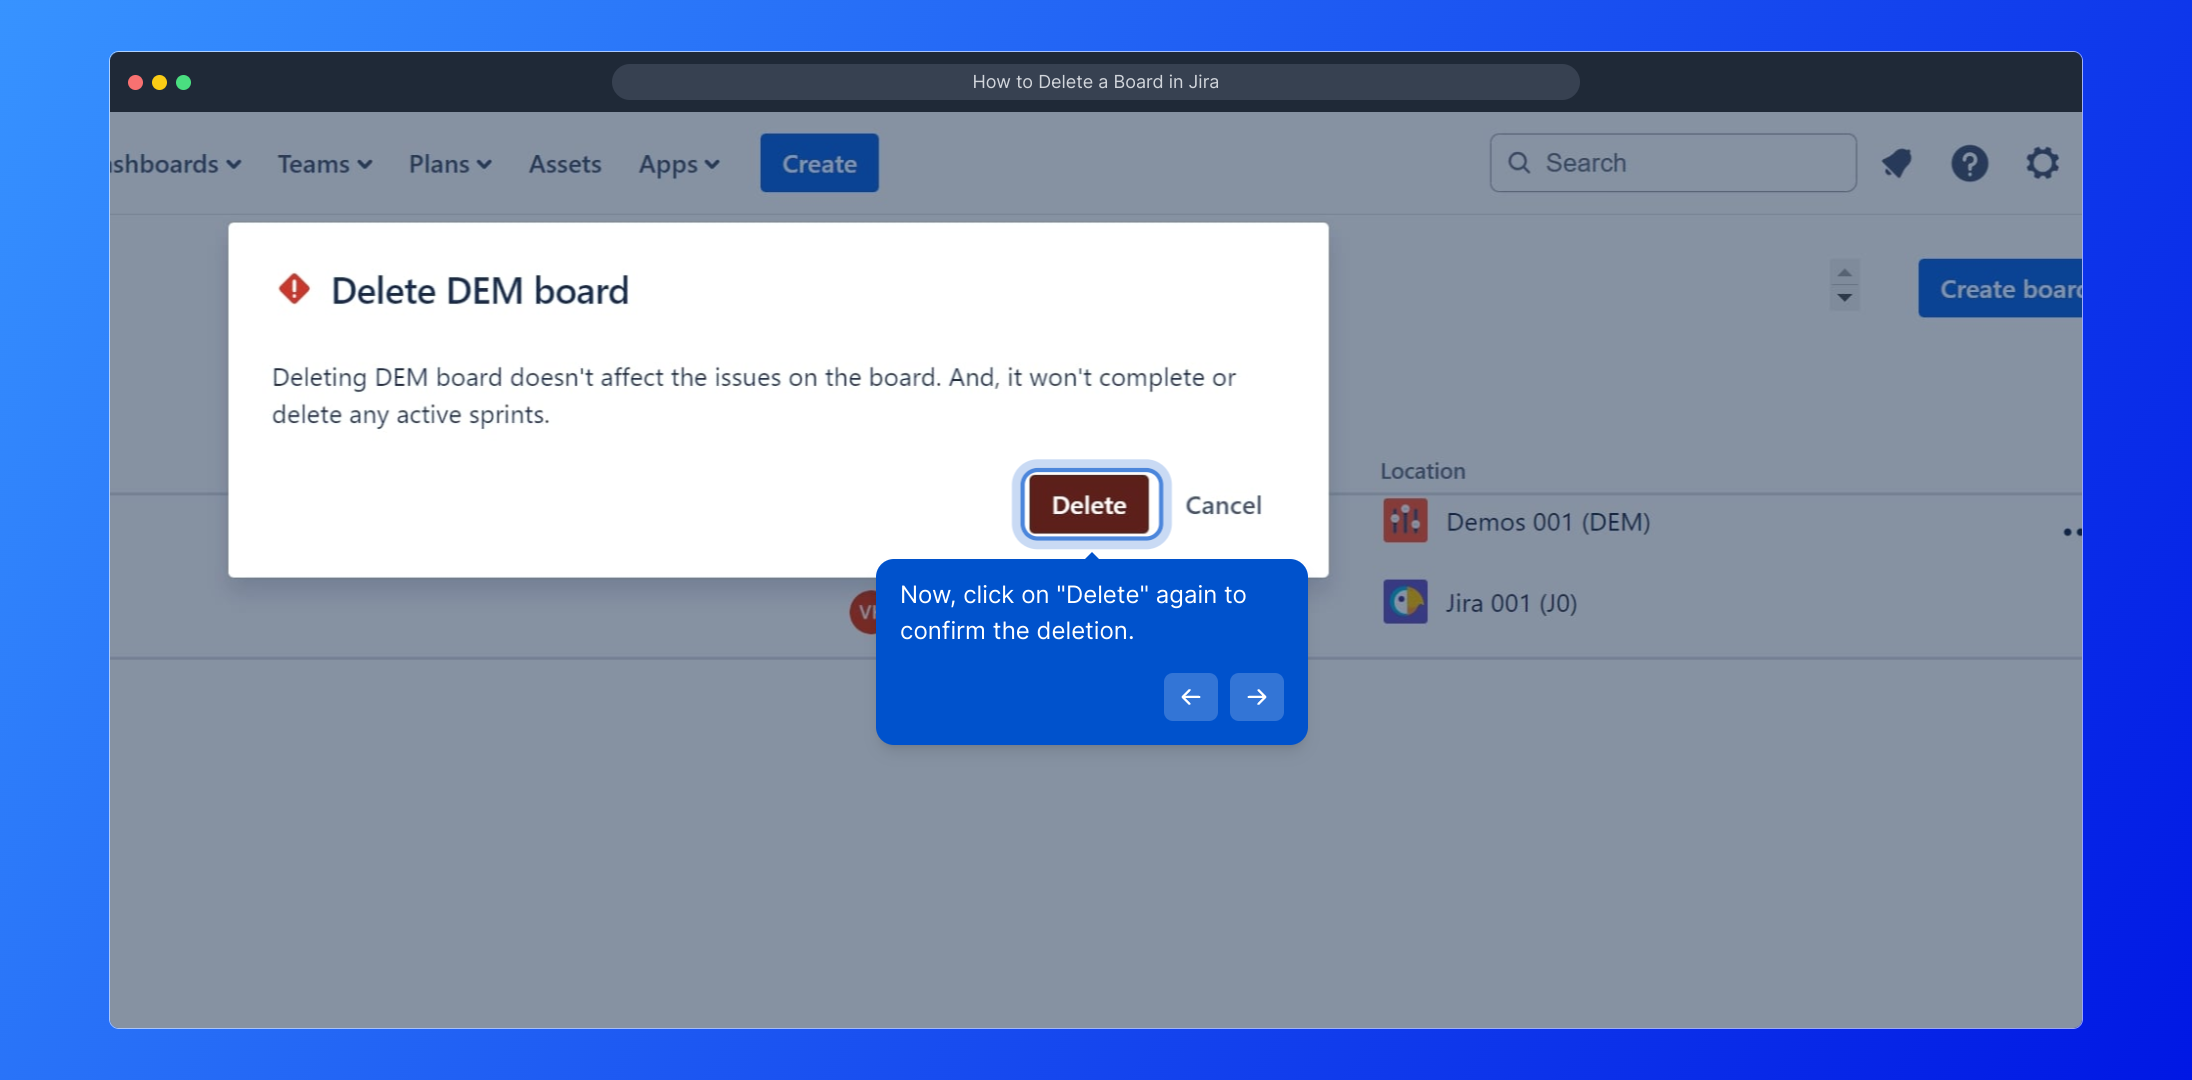Focus the Search input field

click(x=1690, y=163)
